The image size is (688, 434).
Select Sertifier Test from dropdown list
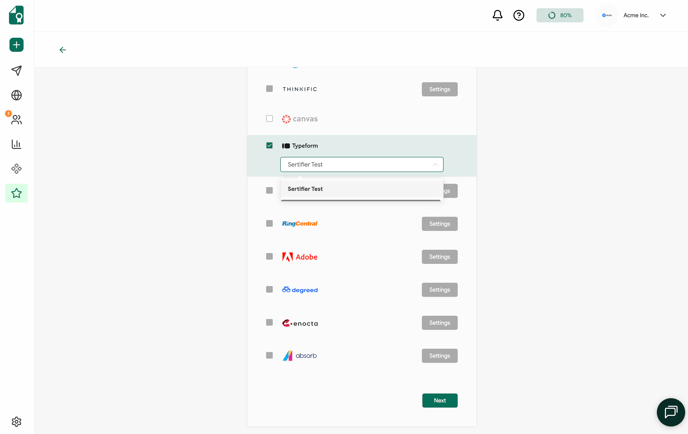(x=306, y=189)
